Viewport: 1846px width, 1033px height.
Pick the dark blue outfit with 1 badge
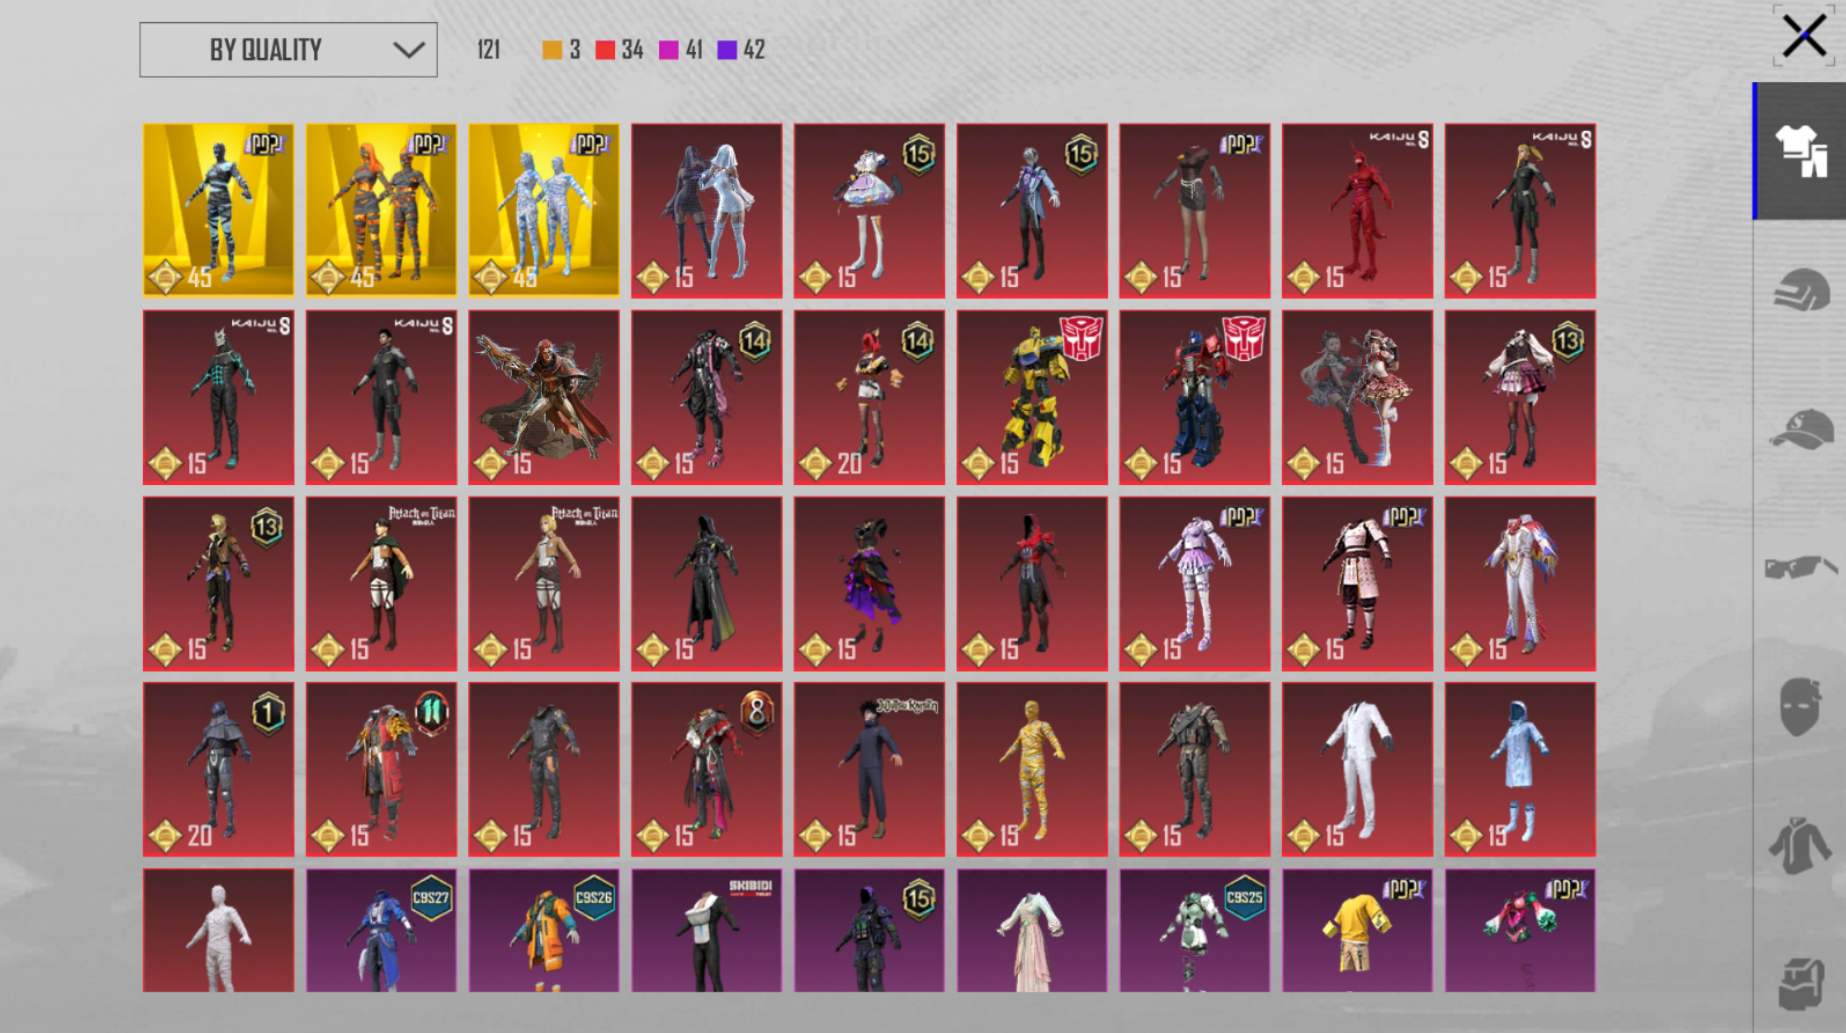pos(219,770)
